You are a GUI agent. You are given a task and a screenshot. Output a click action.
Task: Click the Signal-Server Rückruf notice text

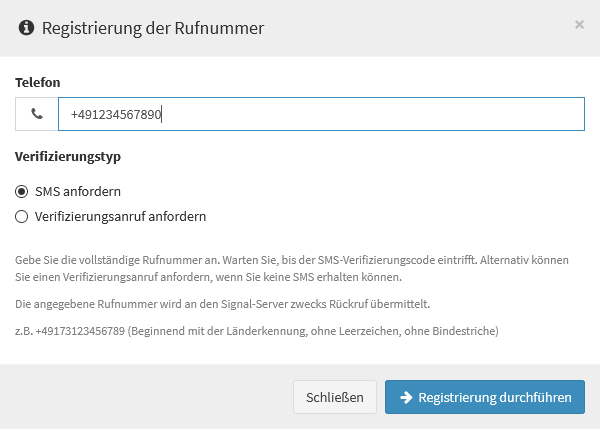pos(222,304)
